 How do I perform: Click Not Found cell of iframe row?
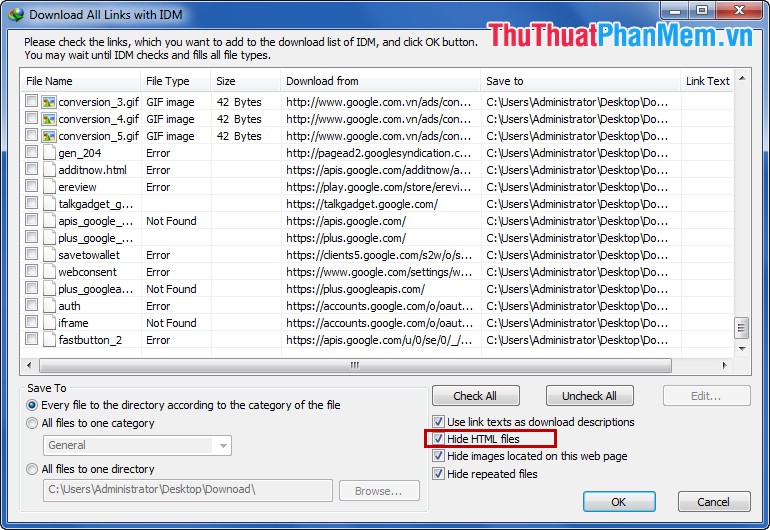point(171,323)
